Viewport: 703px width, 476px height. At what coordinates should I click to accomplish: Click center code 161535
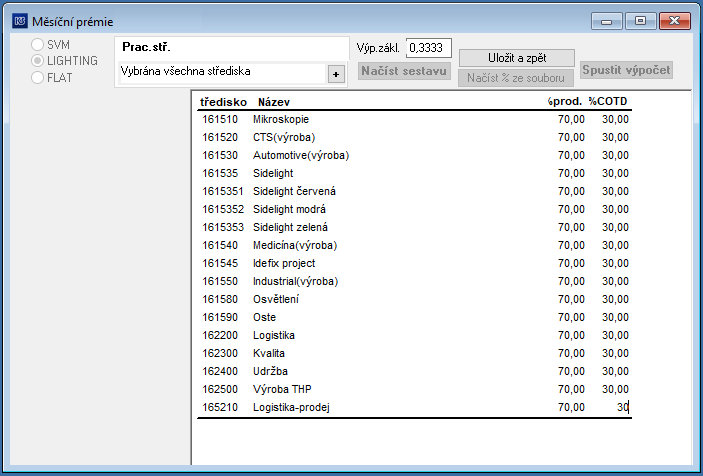pyautogui.click(x=220, y=173)
